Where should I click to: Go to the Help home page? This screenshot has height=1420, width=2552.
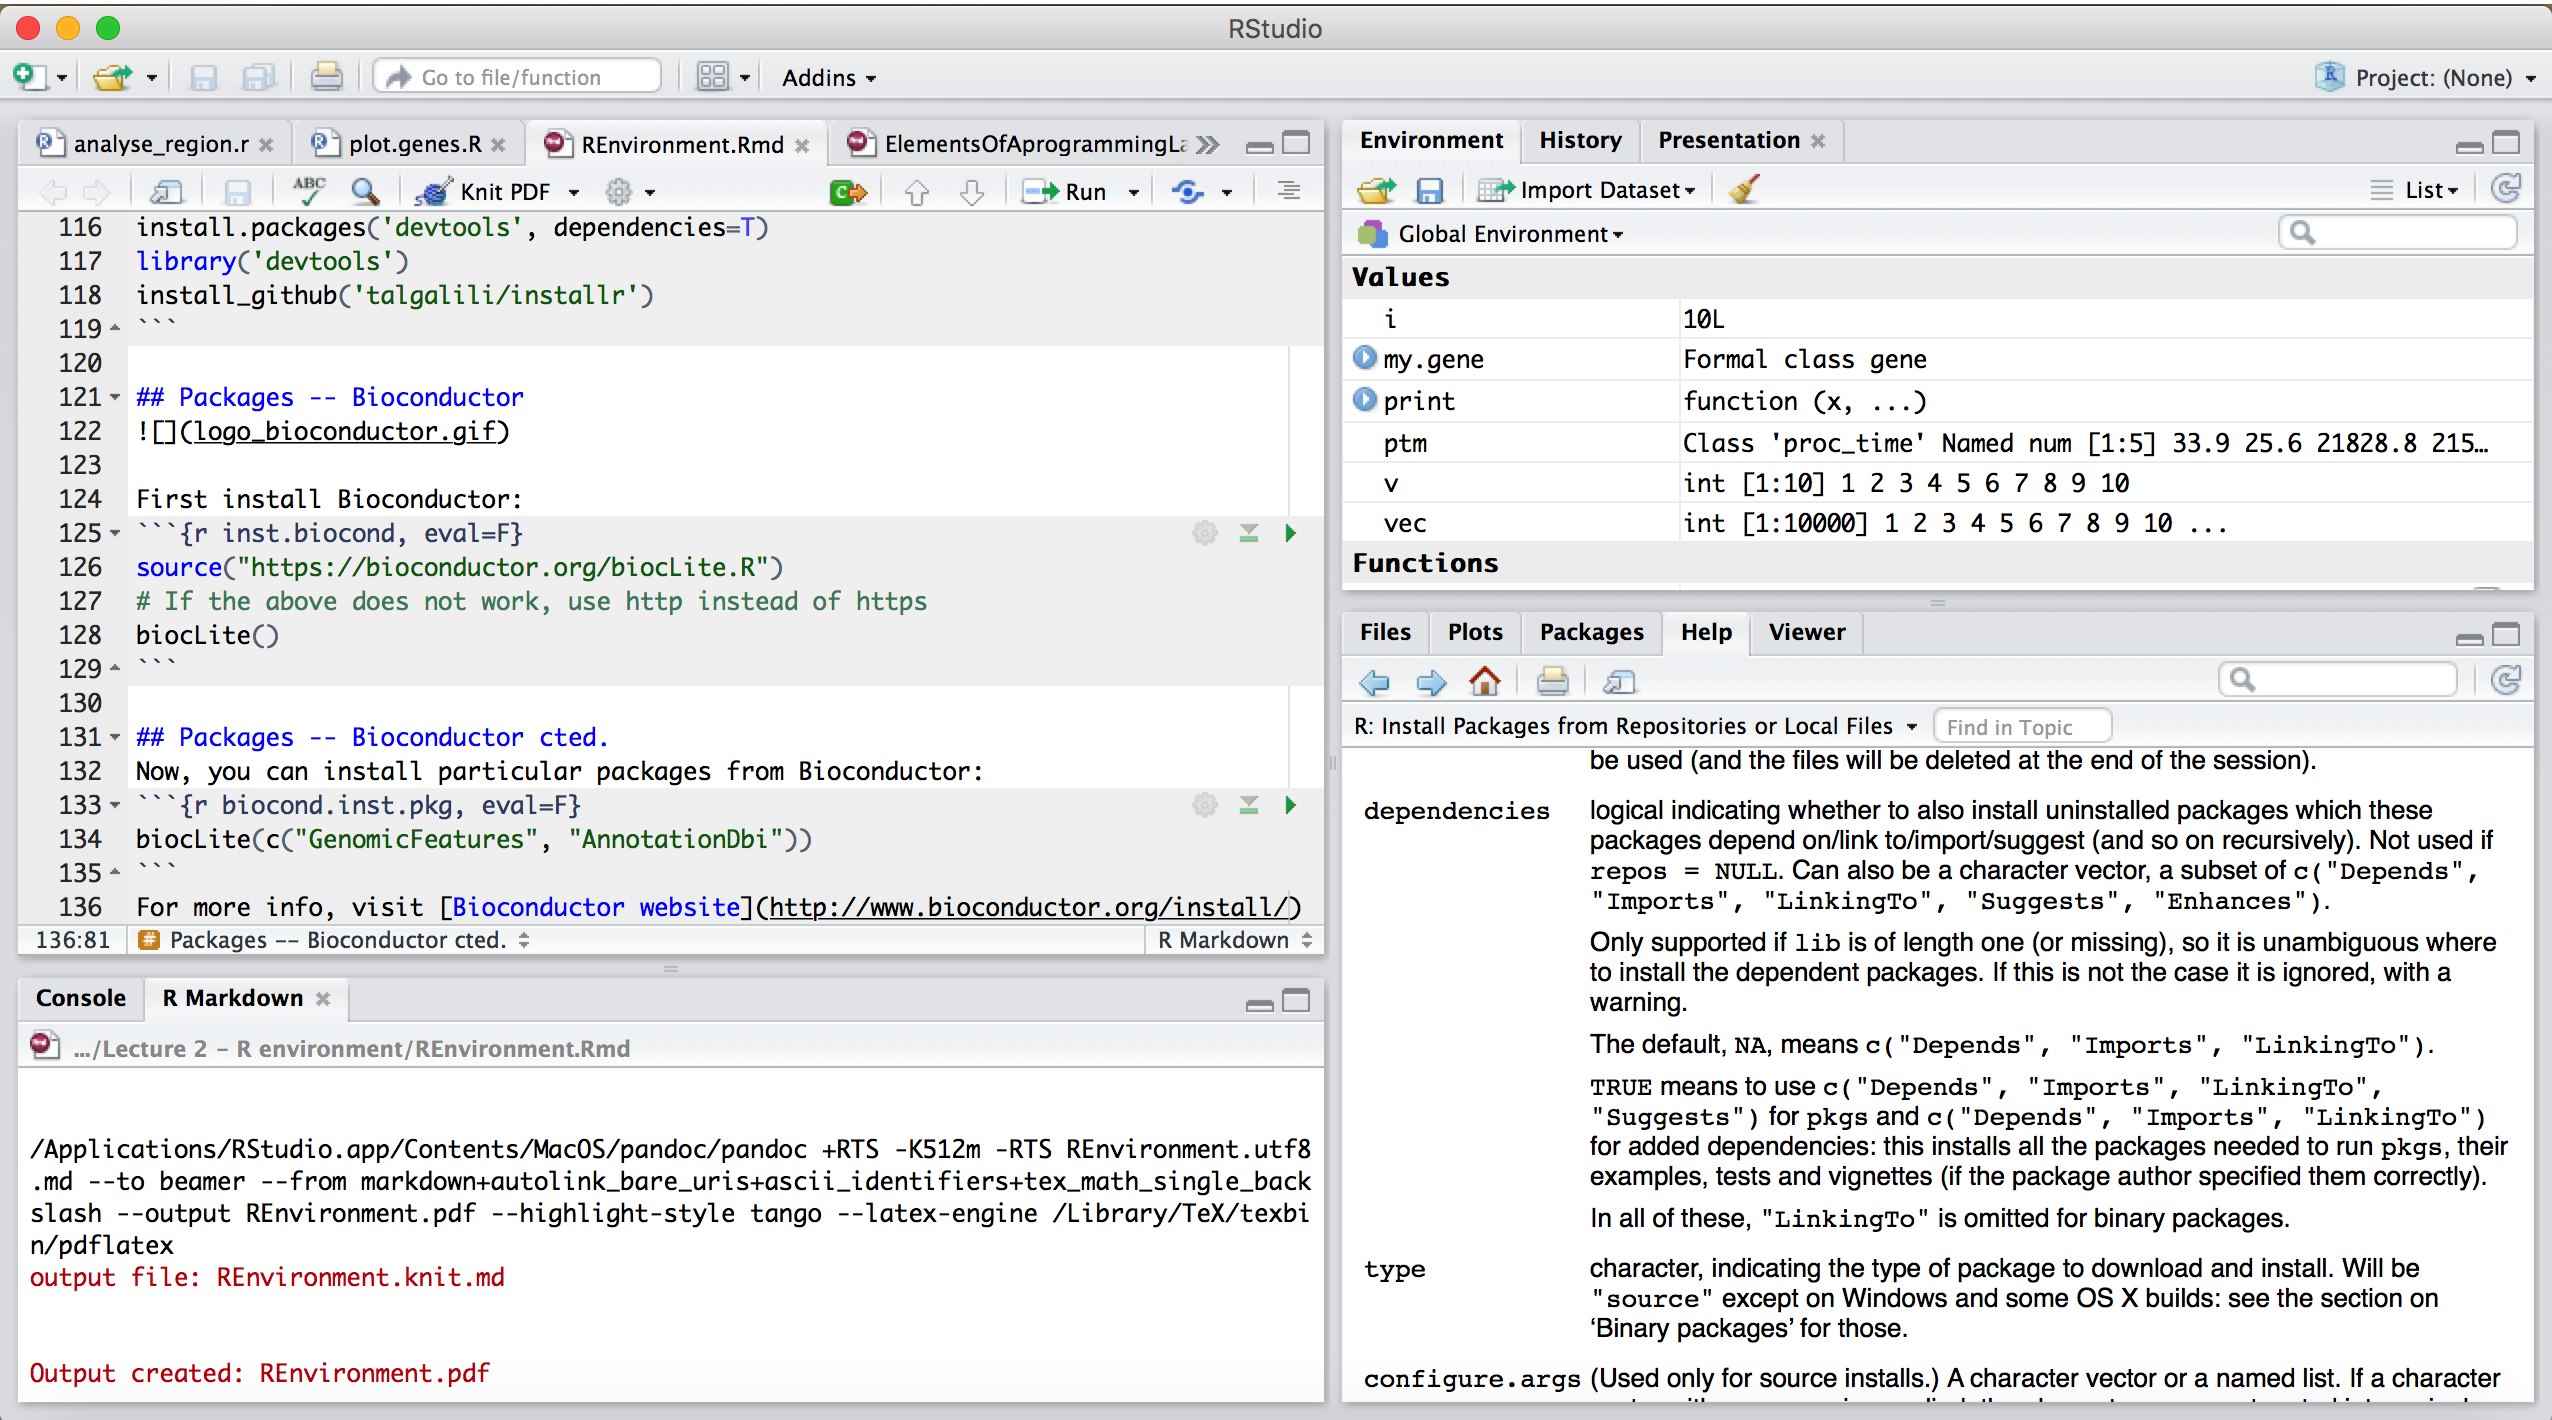(x=1484, y=681)
